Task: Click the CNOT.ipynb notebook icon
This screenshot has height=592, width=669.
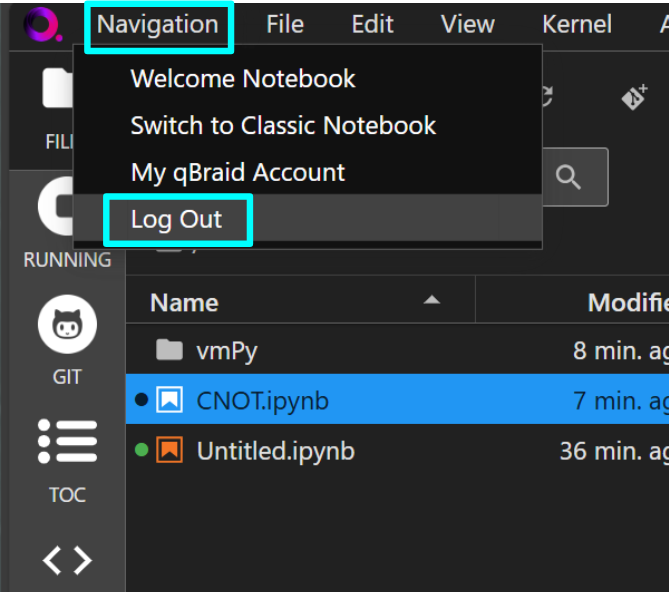Action: pyautogui.click(x=169, y=400)
